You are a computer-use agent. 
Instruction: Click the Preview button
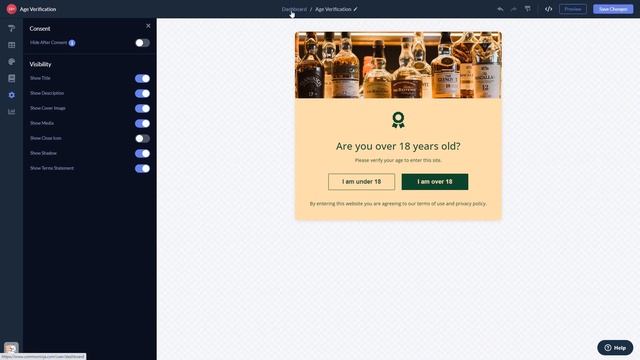[x=573, y=9]
